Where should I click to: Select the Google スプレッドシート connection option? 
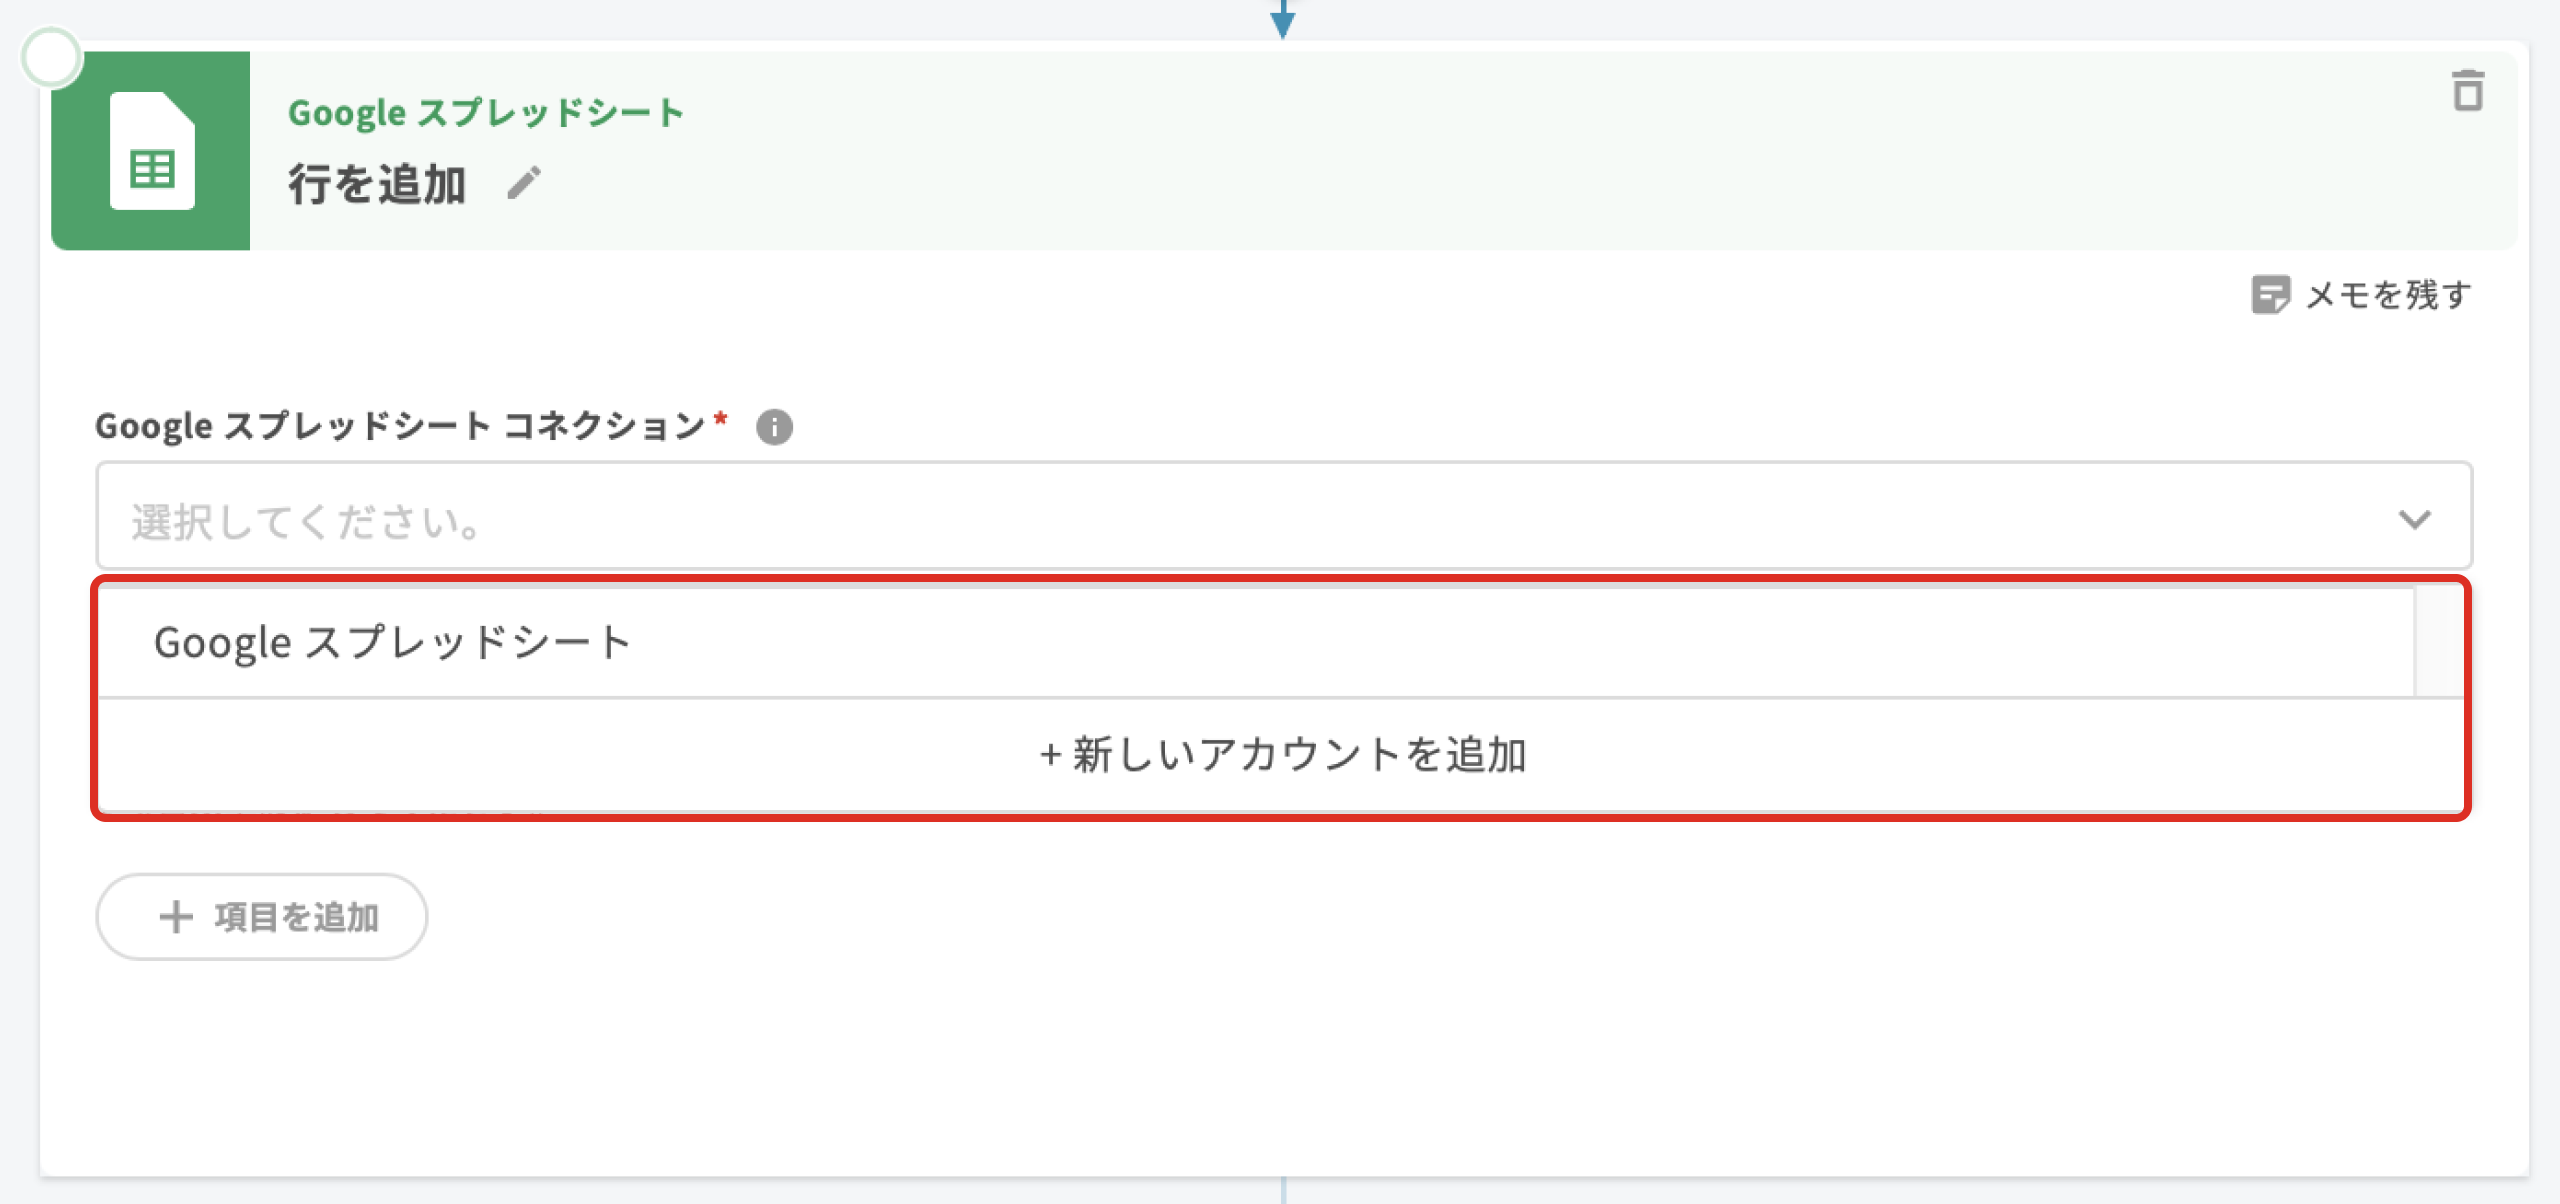[x=392, y=642]
